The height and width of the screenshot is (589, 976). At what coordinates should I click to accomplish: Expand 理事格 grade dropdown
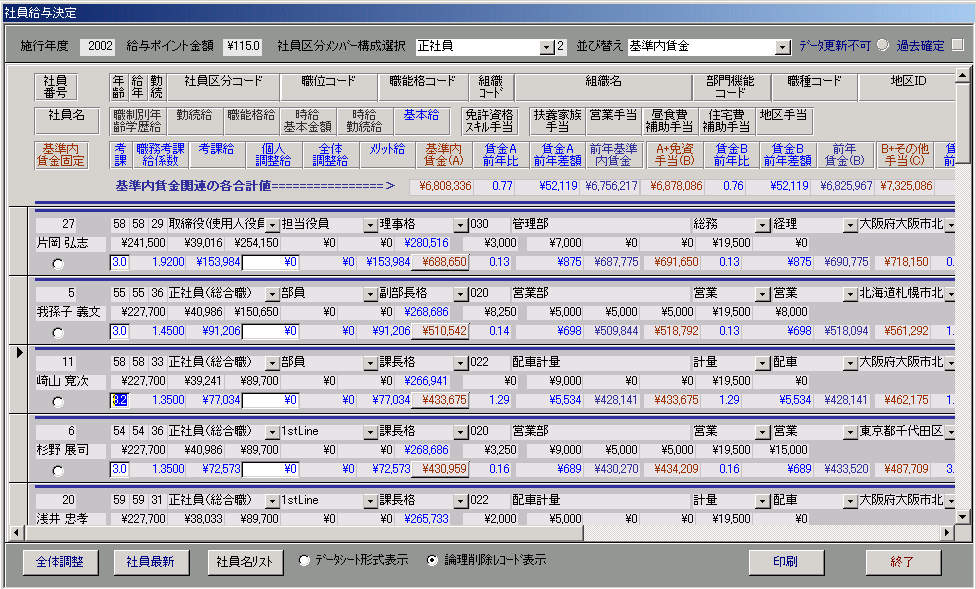pyautogui.click(x=460, y=225)
